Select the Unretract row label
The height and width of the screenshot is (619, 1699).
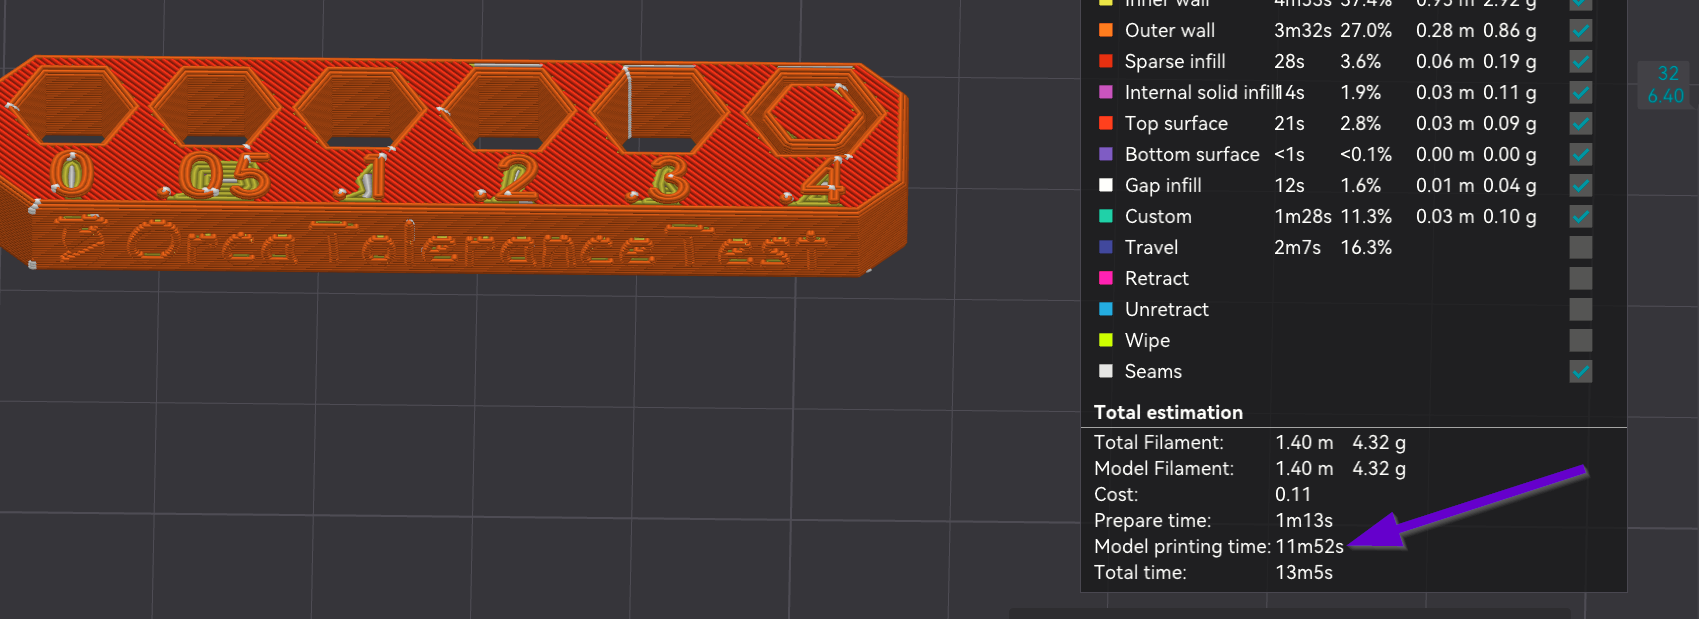point(1167,310)
